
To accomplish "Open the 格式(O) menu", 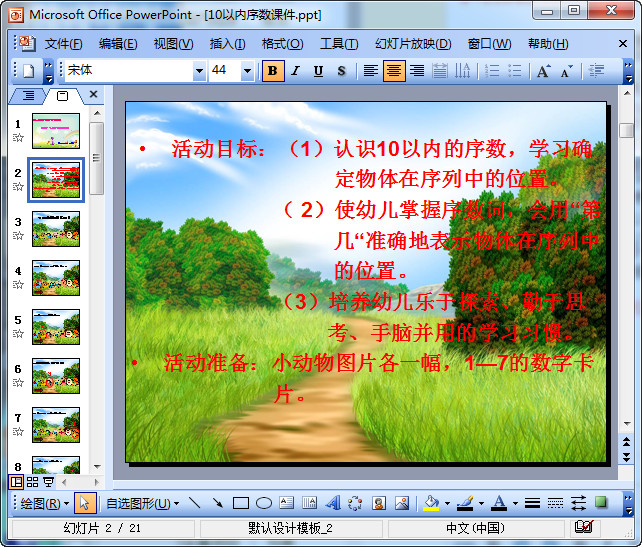I will pos(283,44).
